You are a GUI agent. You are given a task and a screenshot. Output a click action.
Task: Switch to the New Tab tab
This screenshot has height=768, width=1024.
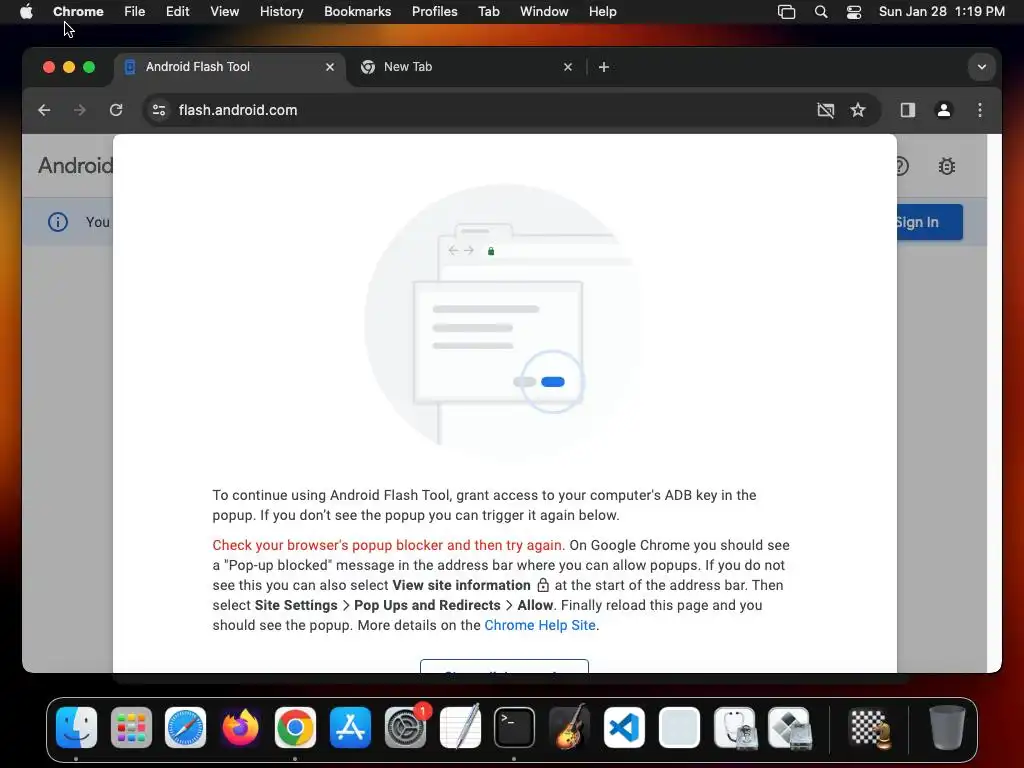467,67
